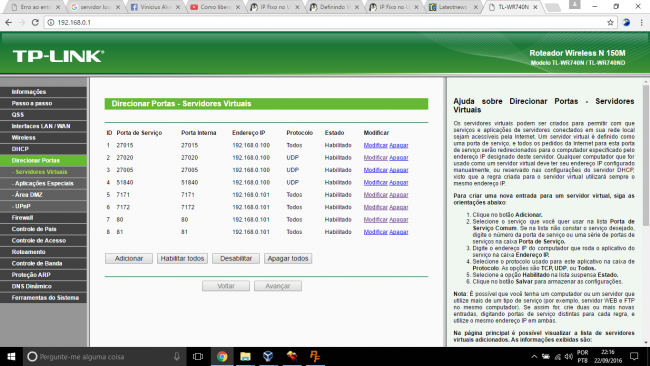The width and height of the screenshot is (650, 366).
Task: Click the Avançar button
Action: click(278, 286)
